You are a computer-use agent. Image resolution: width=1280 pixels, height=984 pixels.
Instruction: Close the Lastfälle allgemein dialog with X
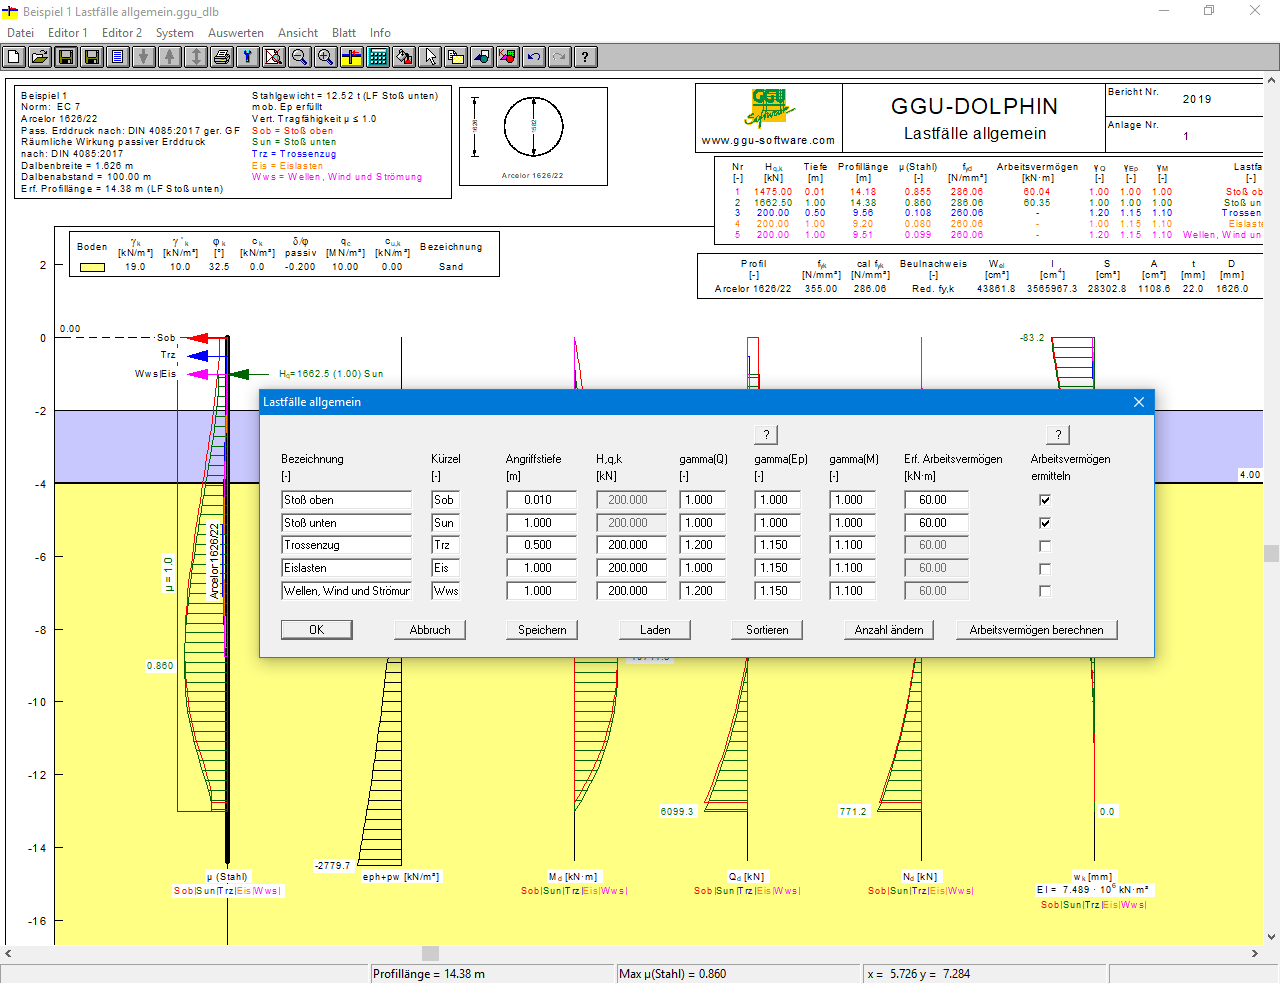[1138, 402]
